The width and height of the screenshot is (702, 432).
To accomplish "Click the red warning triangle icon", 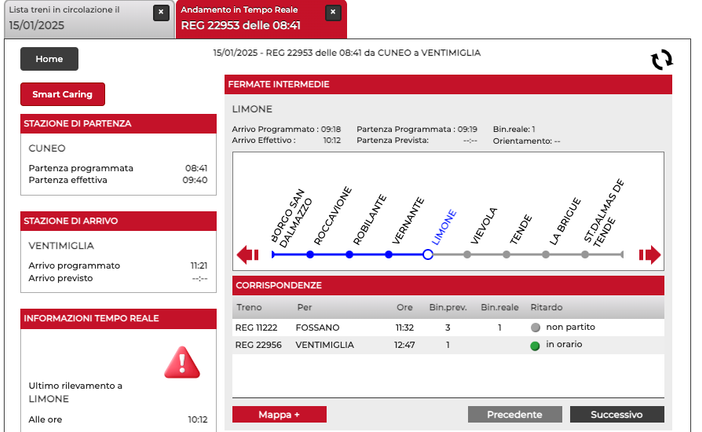I will (182, 361).
